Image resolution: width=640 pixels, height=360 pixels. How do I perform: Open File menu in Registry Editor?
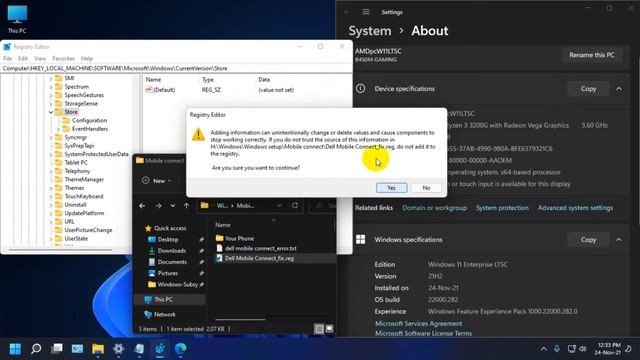[8, 58]
